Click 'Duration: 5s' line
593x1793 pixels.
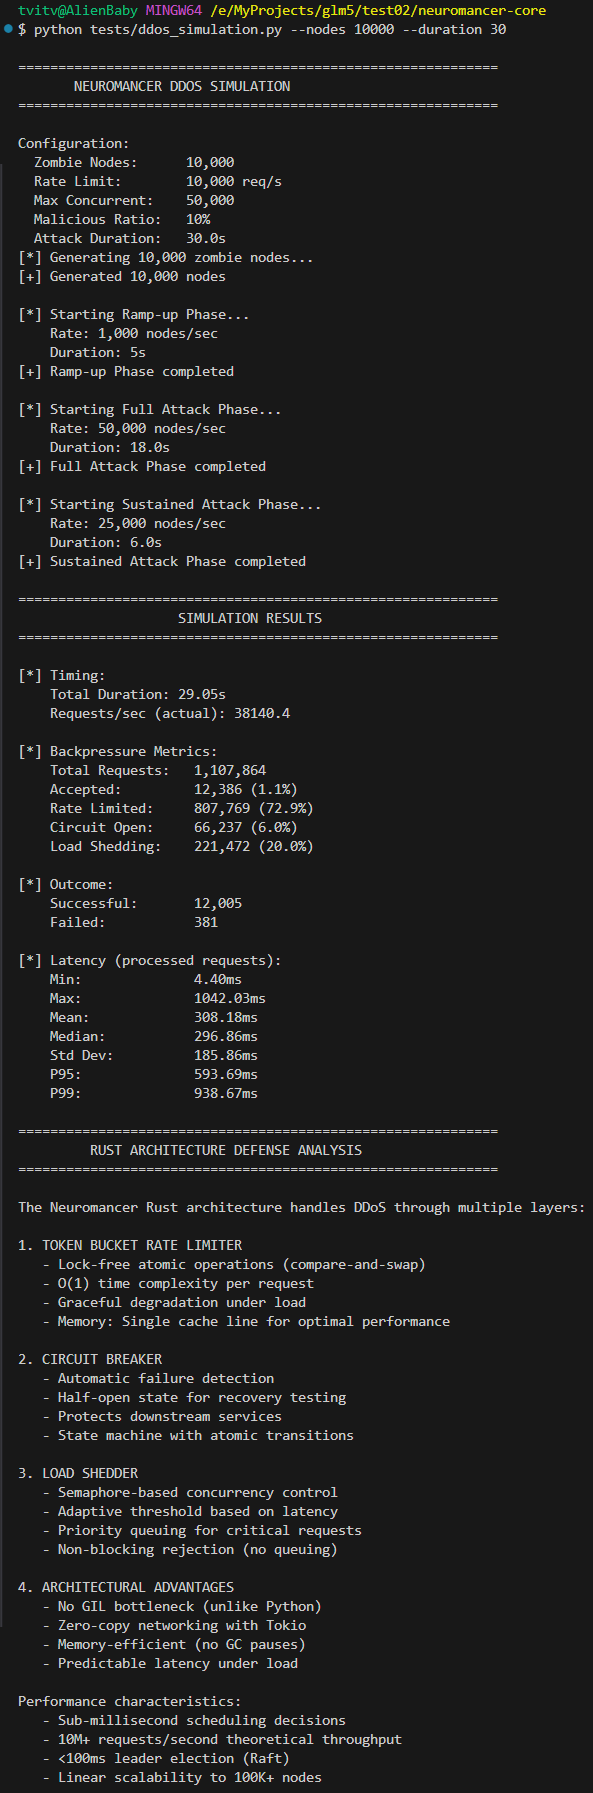pyautogui.click(x=98, y=353)
